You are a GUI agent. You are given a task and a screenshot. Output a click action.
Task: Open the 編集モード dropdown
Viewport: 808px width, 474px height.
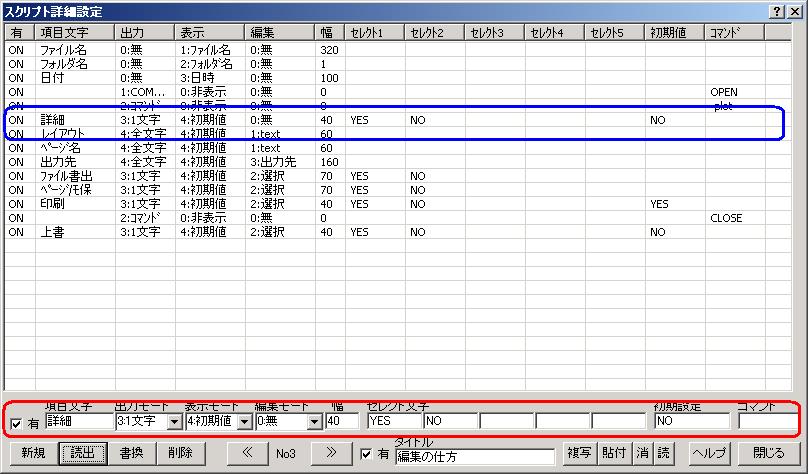click(x=313, y=422)
